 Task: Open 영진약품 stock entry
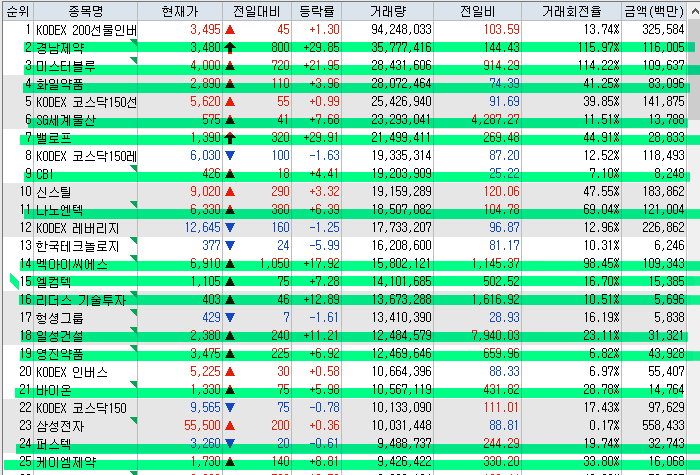click(60, 354)
